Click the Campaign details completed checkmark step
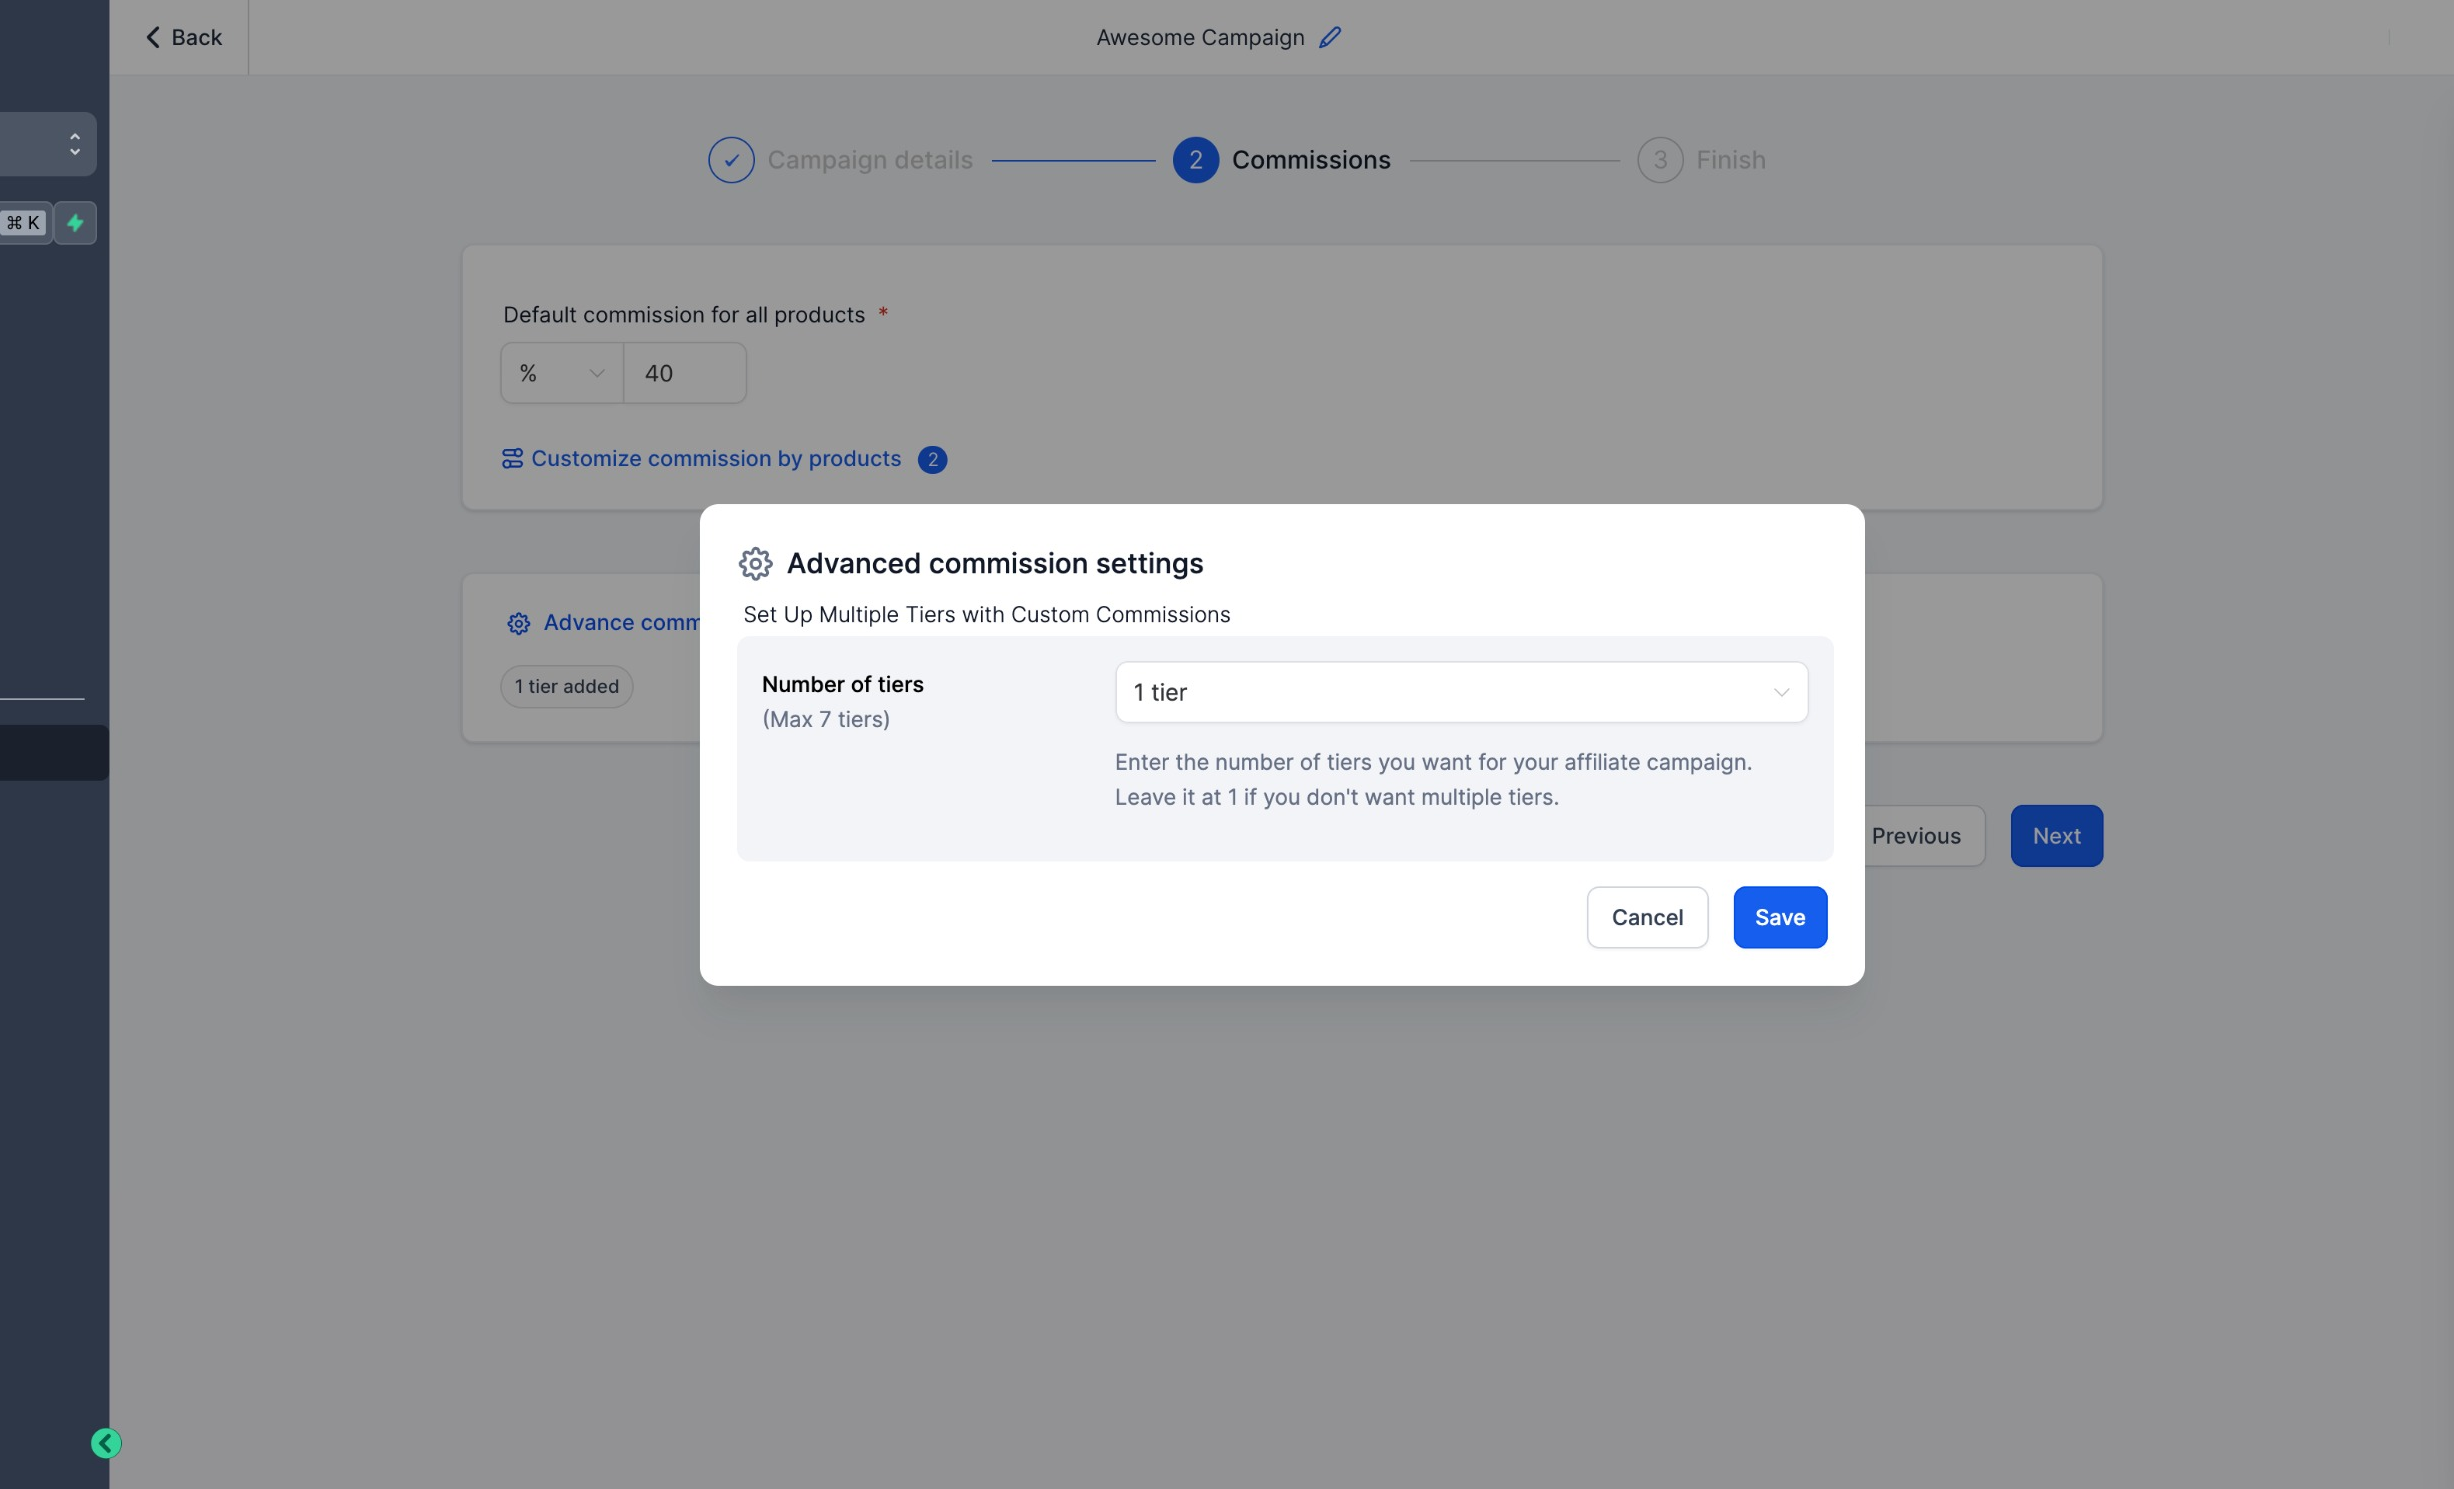 click(x=731, y=160)
